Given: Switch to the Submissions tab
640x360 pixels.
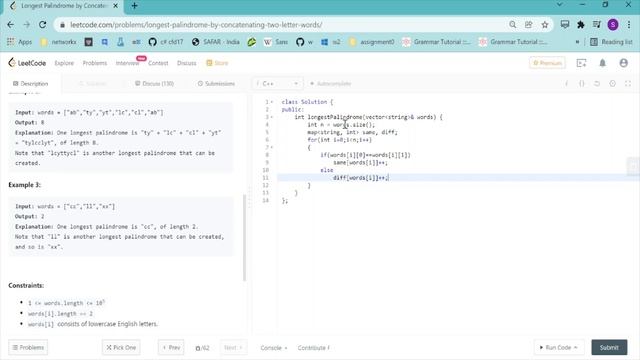Looking at the screenshot, I should (216, 83).
